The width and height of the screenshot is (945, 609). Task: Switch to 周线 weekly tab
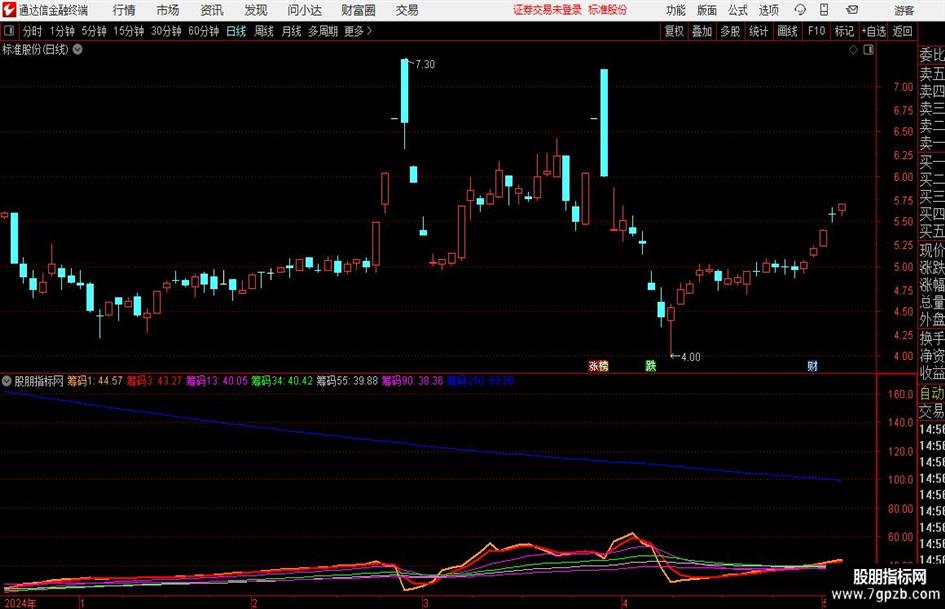point(264,31)
